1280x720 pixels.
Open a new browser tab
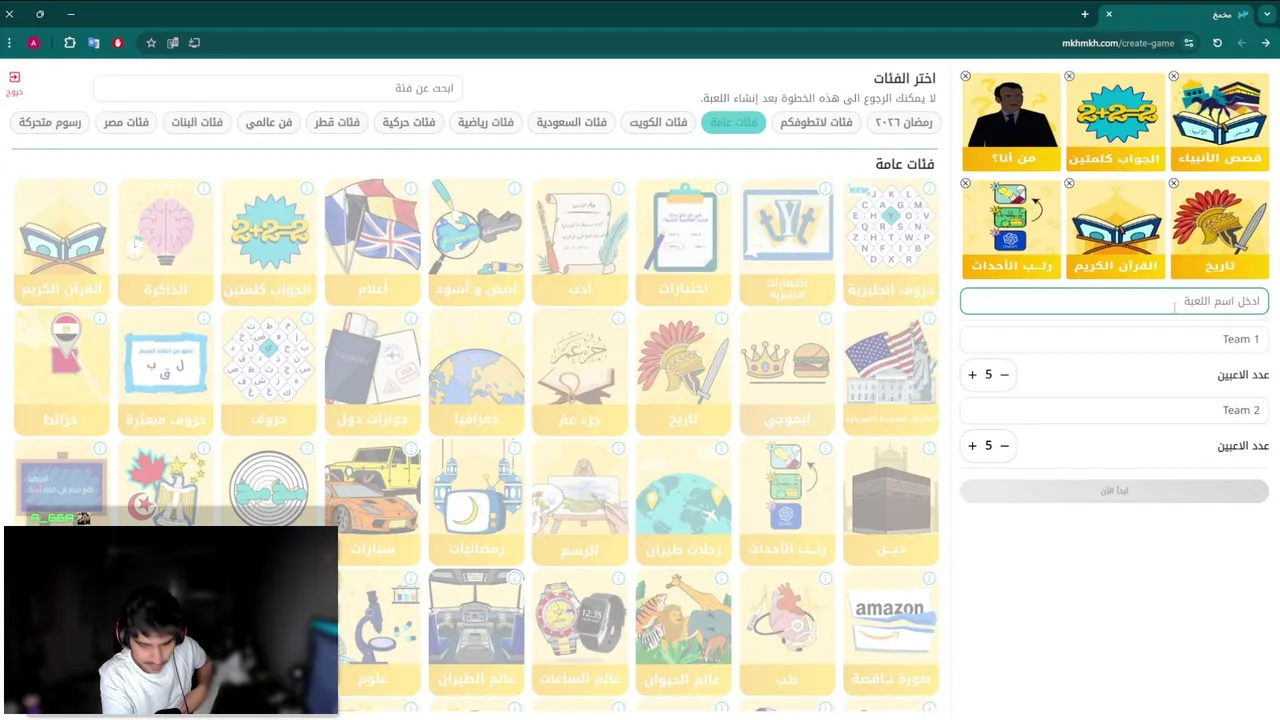pyautogui.click(x=1085, y=14)
